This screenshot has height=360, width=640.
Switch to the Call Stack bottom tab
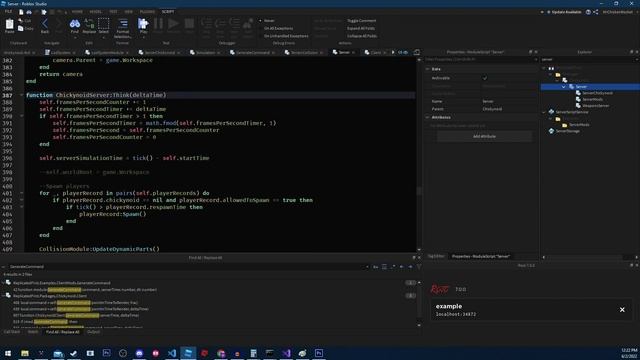[12, 332]
